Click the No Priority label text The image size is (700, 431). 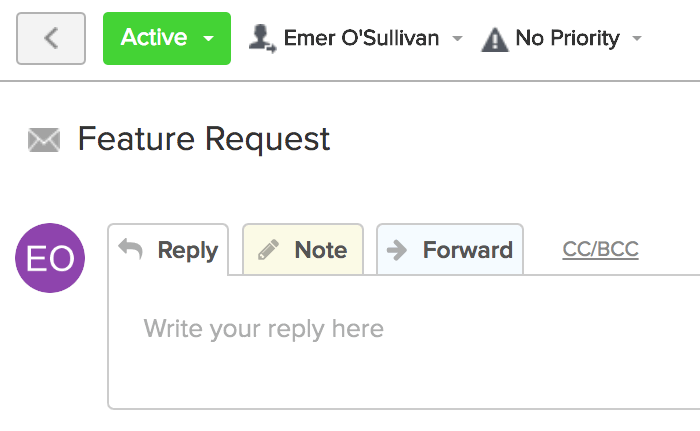(567, 38)
